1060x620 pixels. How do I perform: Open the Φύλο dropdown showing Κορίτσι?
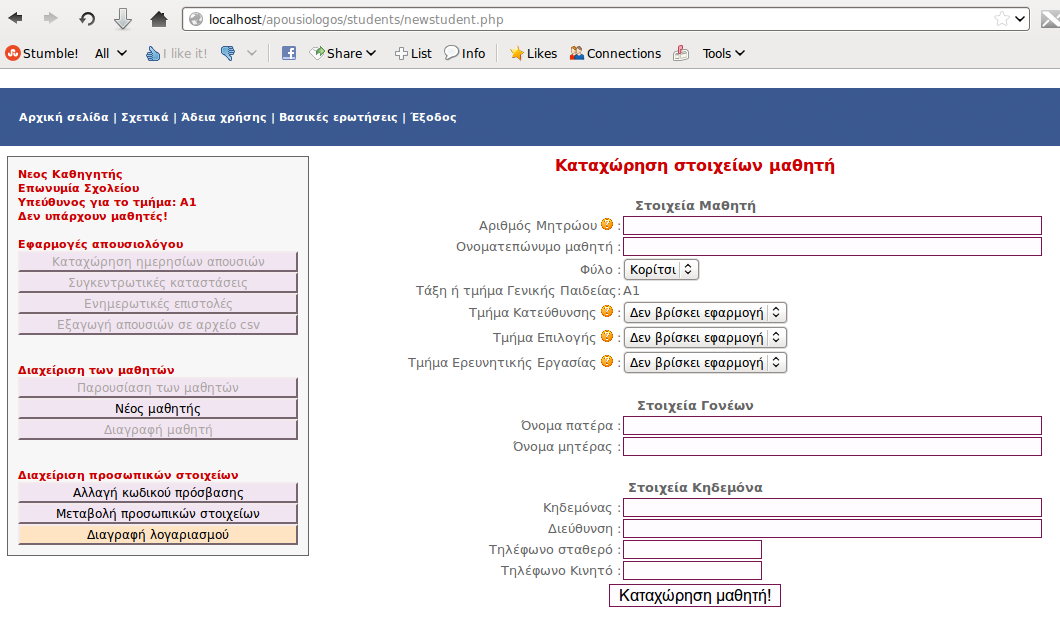661,269
